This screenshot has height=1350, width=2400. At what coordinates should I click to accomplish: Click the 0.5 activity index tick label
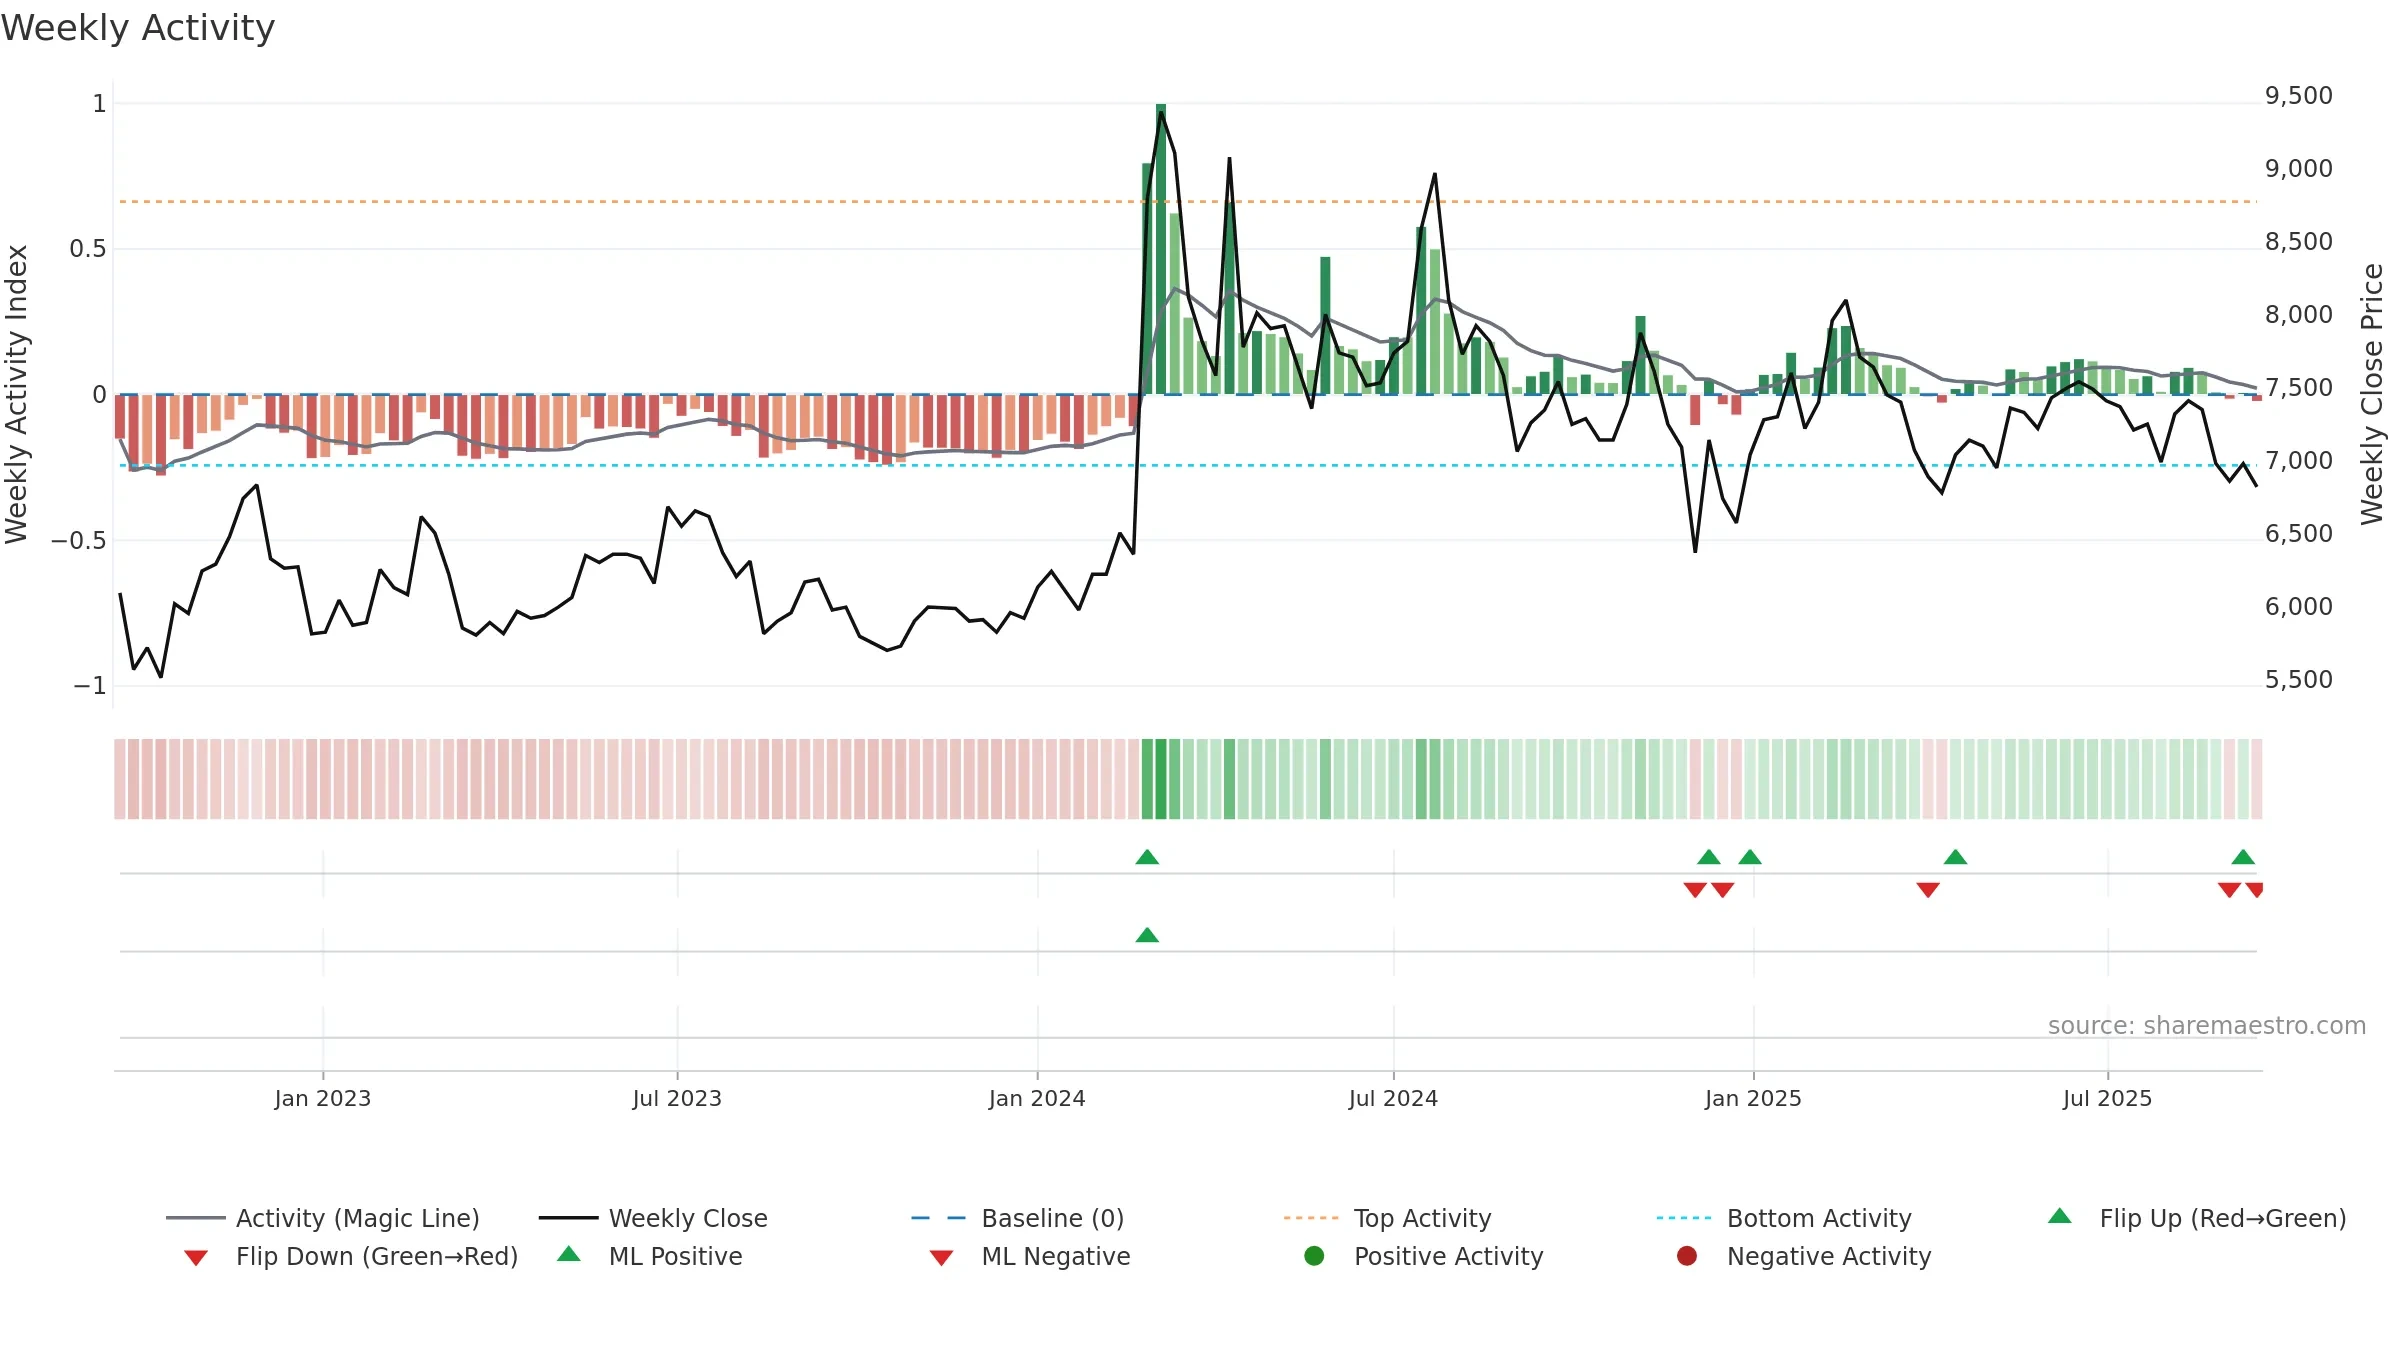point(88,249)
